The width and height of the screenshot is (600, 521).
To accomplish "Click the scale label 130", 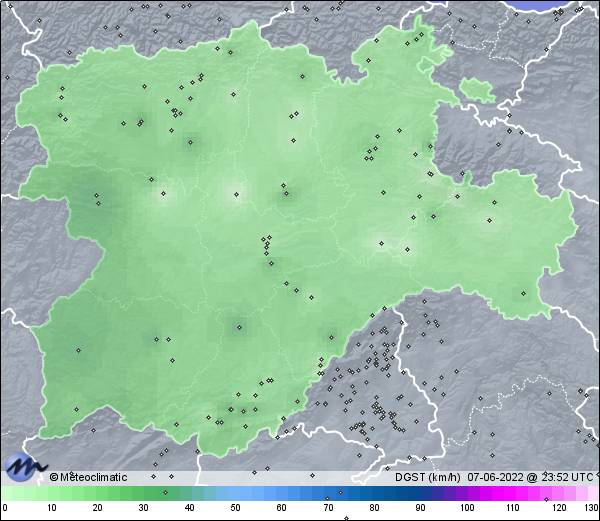I will click(x=592, y=508).
